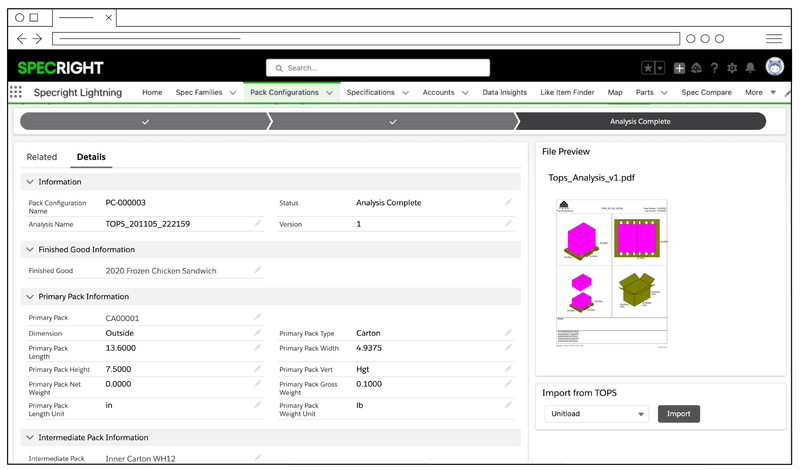The width and height of the screenshot is (800, 470).
Task: Collapse Finished Good Information section
Action: [x=30, y=250]
